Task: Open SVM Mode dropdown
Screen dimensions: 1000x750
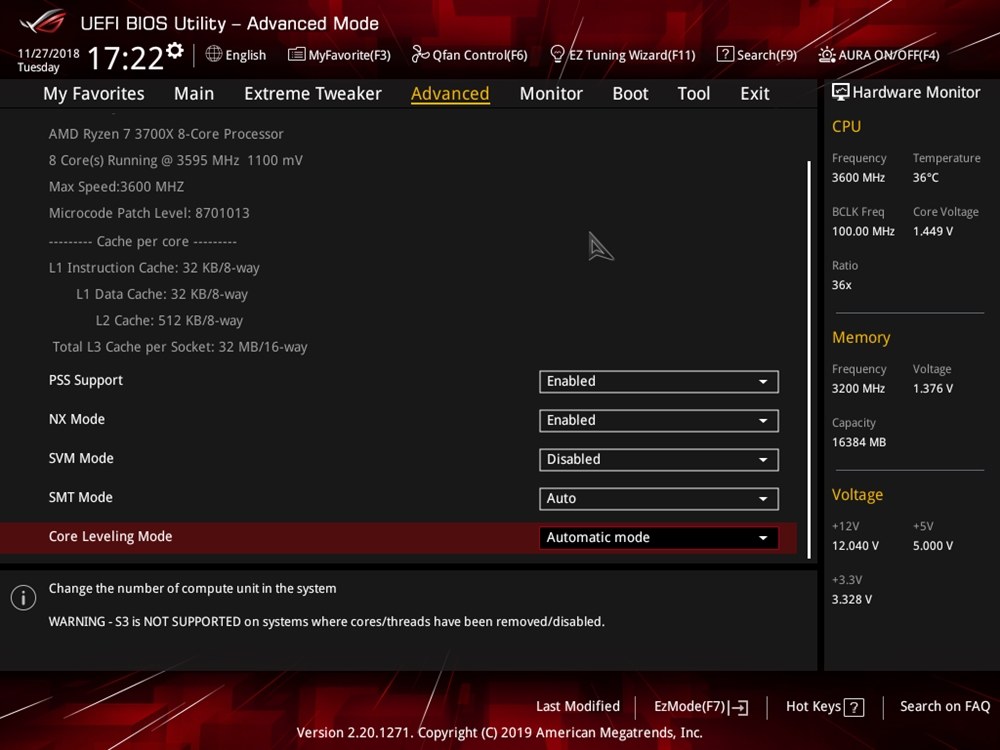Action: (x=659, y=459)
